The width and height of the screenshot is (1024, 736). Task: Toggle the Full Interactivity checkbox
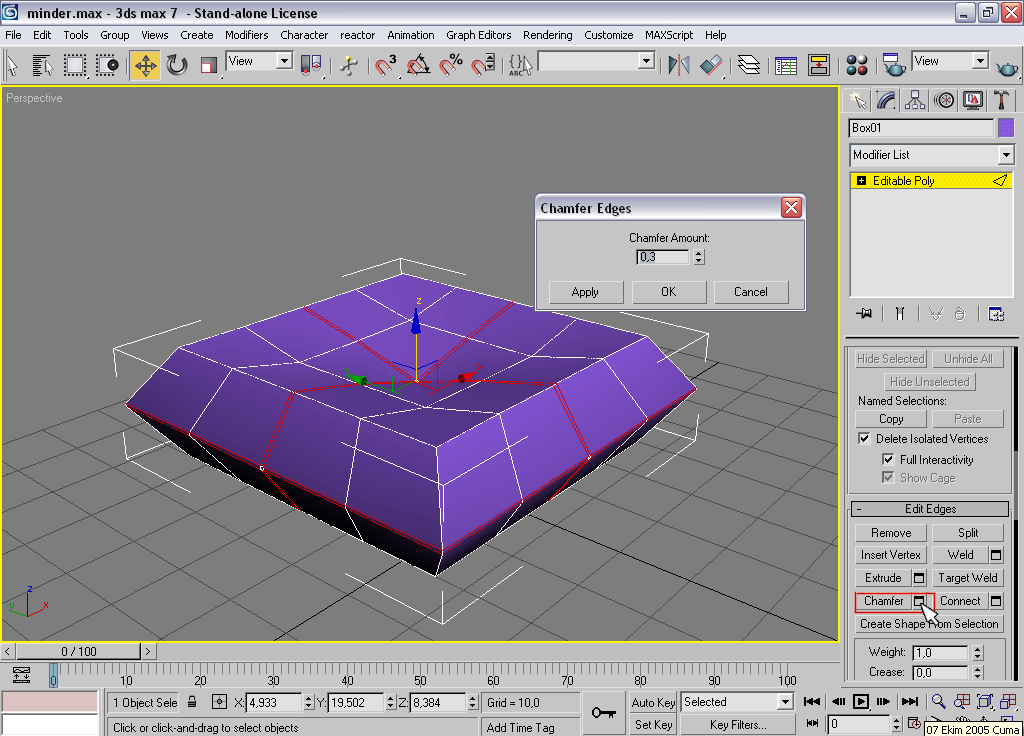(888, 460)
